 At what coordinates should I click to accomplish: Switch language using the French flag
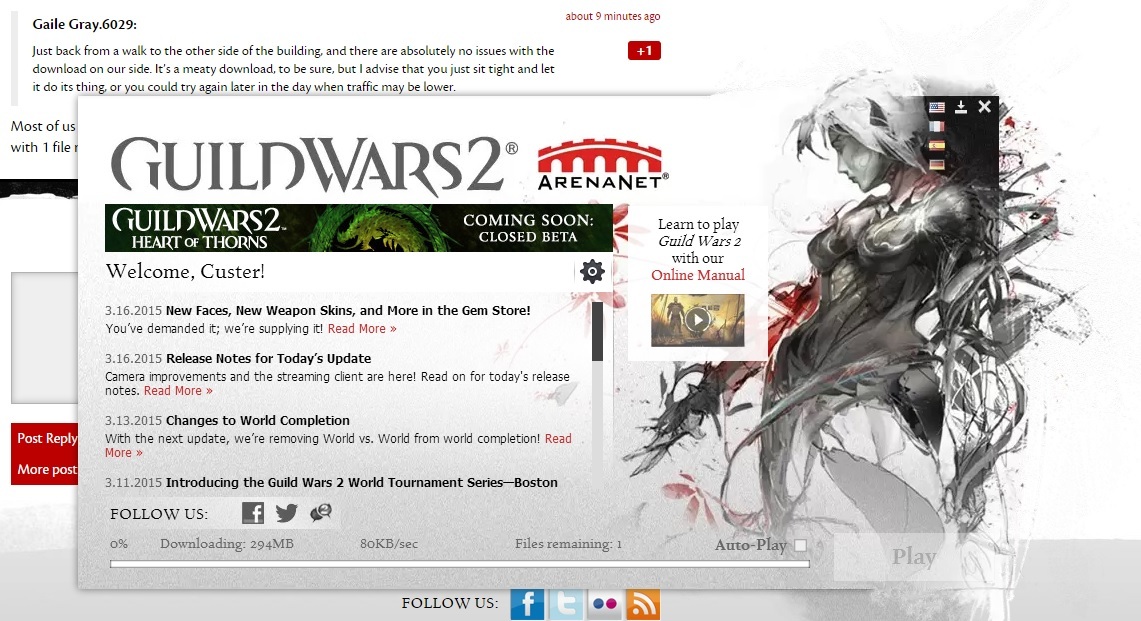click(x=937, y=126)
